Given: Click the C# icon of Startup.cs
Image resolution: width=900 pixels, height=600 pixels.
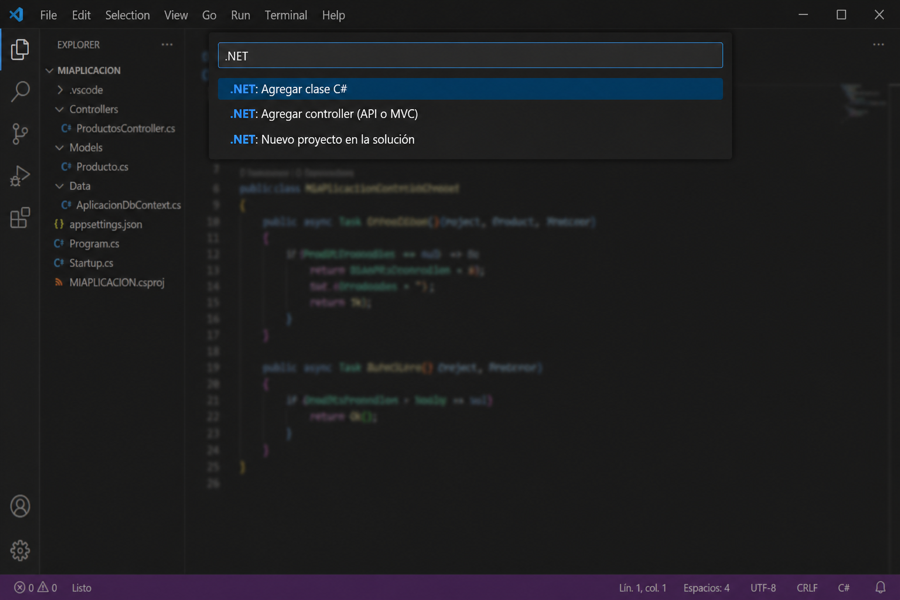Looking at the screenshot, I should tap(59, 263).
